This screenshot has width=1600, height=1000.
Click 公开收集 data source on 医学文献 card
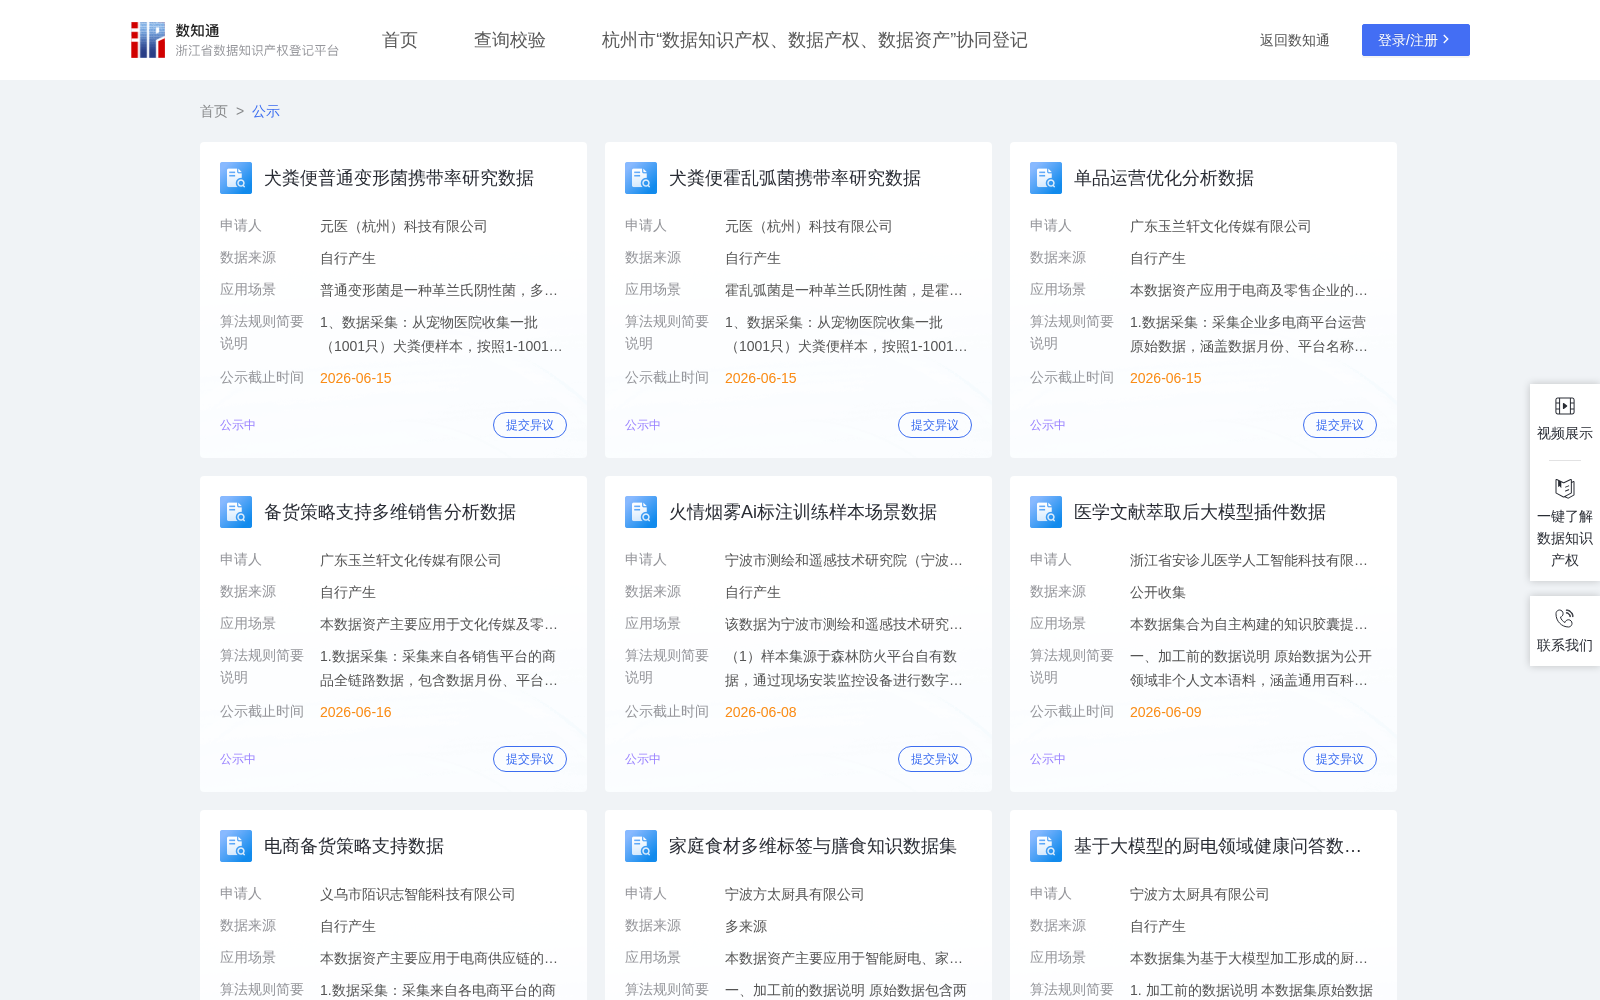point(1158,592)
